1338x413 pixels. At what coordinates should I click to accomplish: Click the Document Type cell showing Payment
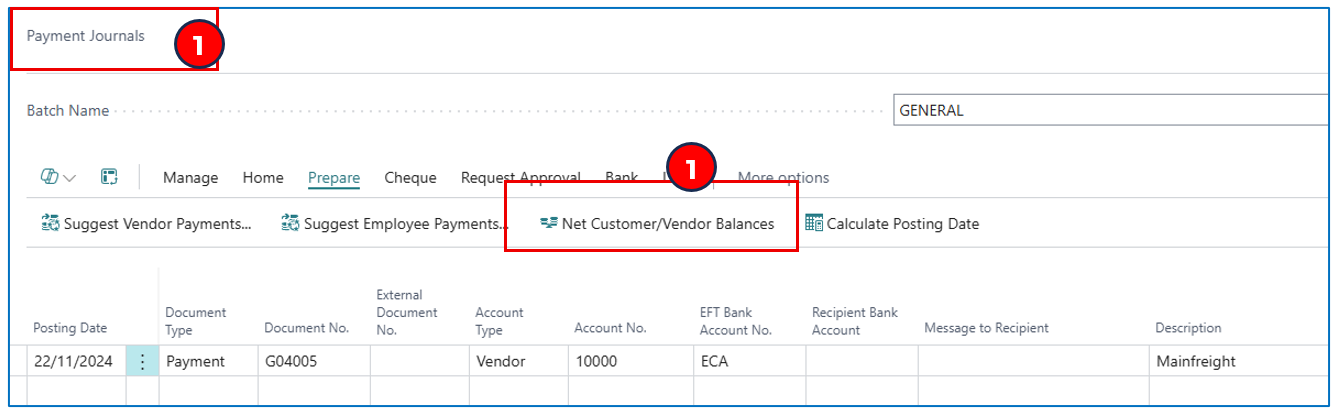pyautogui.click(x=196, y=361)
